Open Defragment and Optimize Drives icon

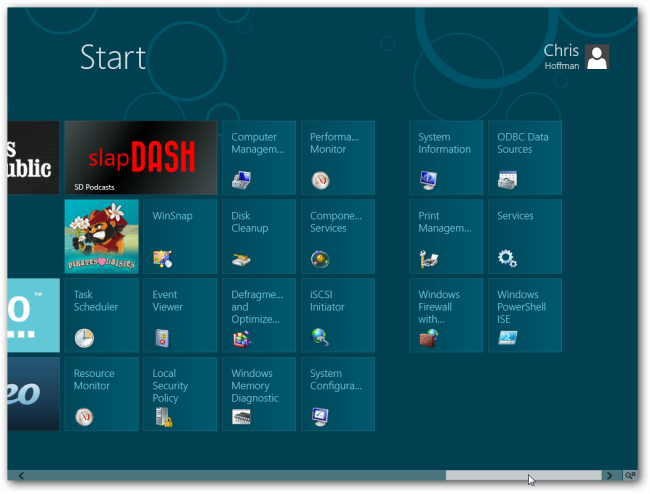pos(241,338)
